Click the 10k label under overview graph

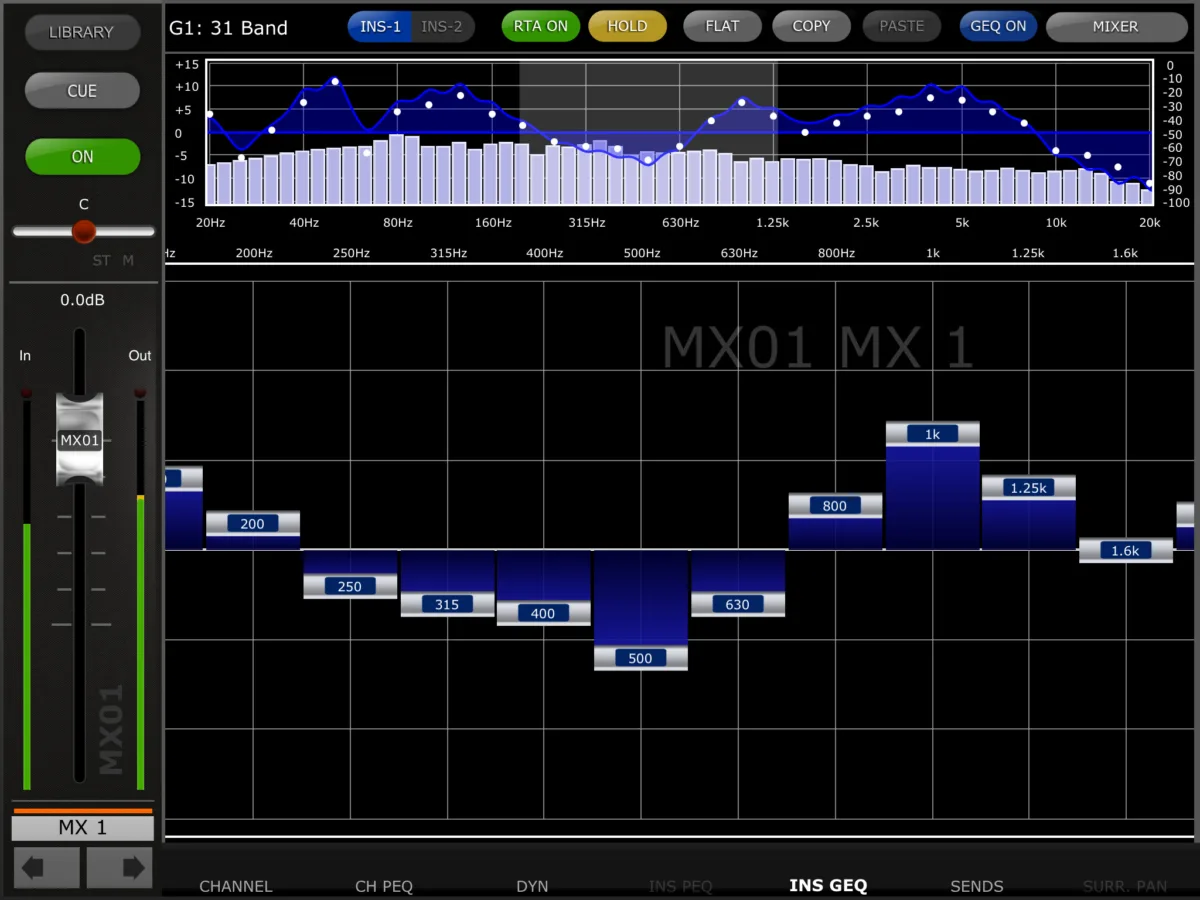[x=1055, y=222]
